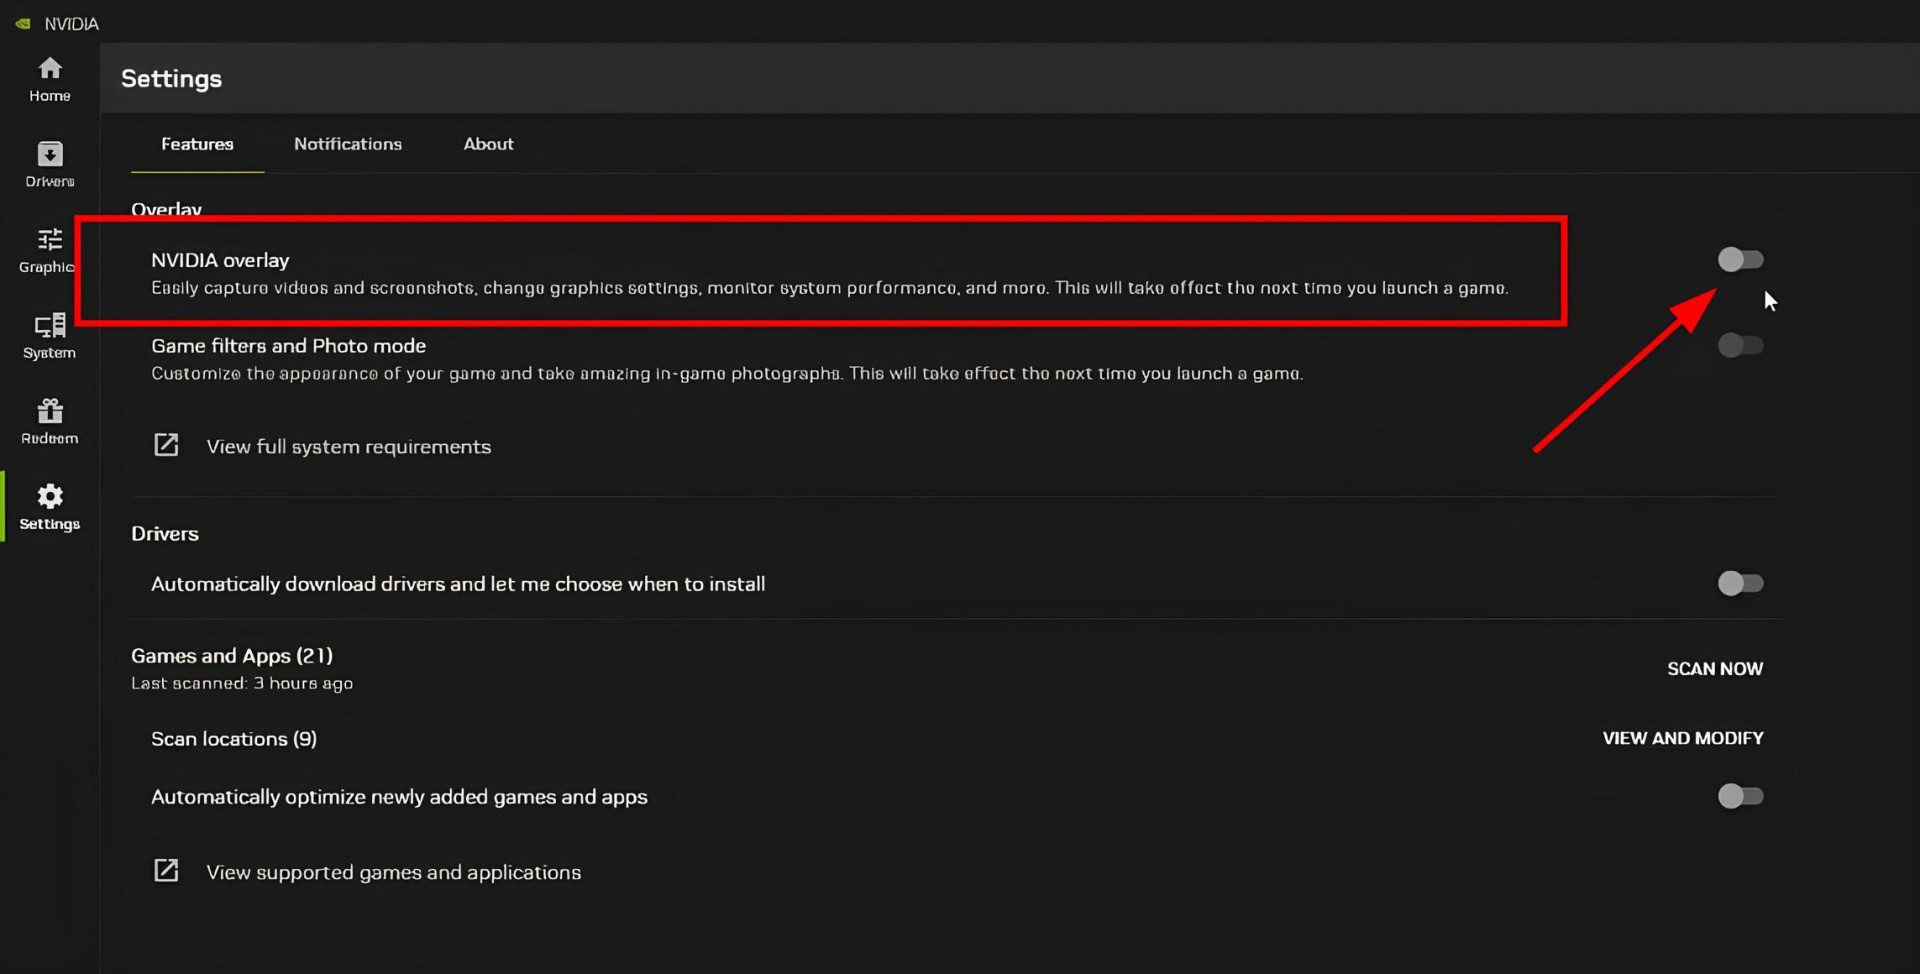Click the Game filters and Photo mode label
Viewport: 1920px width, 974px height.
click(288, 346)
